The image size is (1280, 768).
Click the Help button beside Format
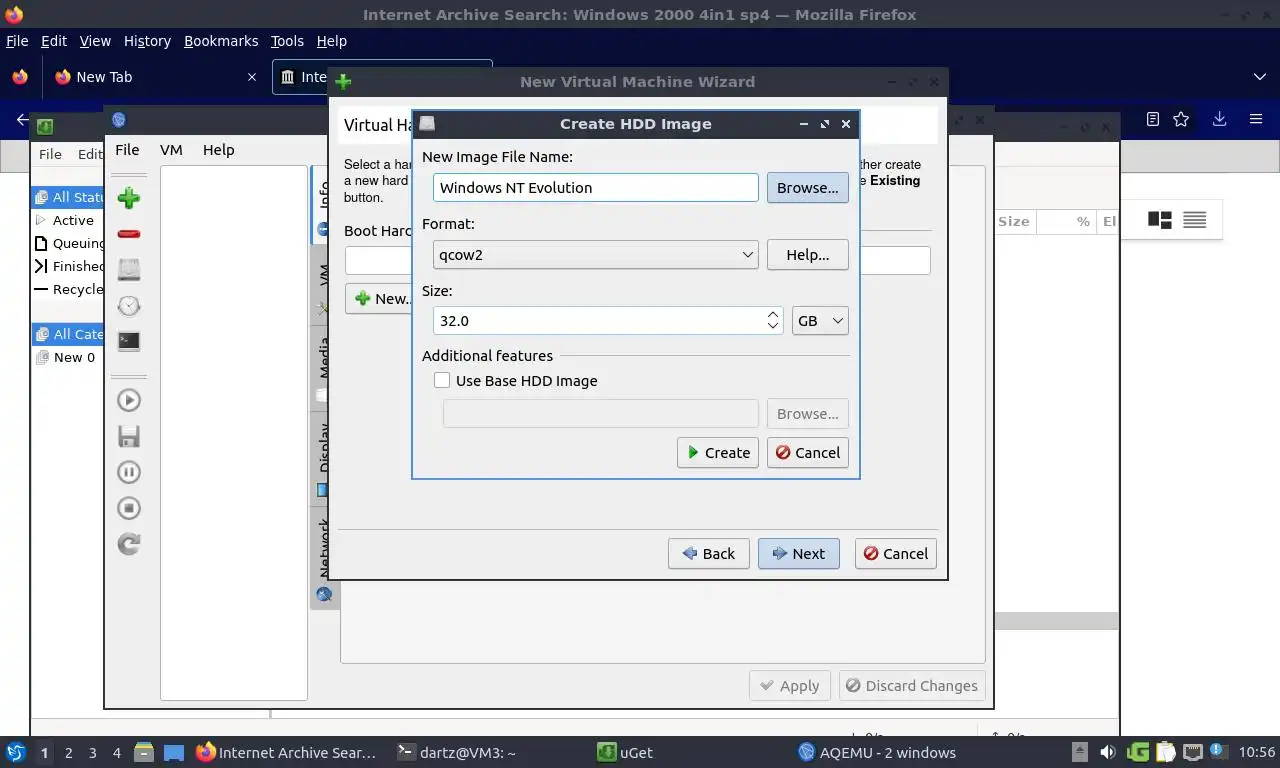[x=808, y=254]
